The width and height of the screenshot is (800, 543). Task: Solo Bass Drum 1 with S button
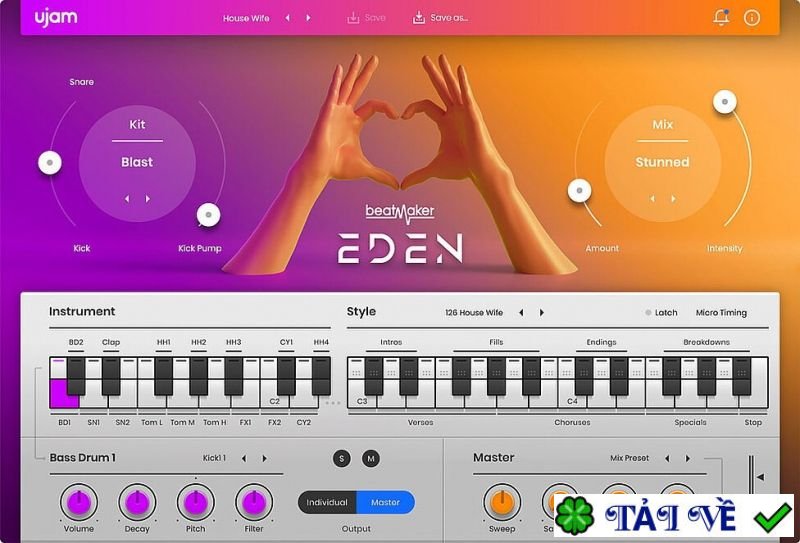pyautogui.click(x=342, y=458)
